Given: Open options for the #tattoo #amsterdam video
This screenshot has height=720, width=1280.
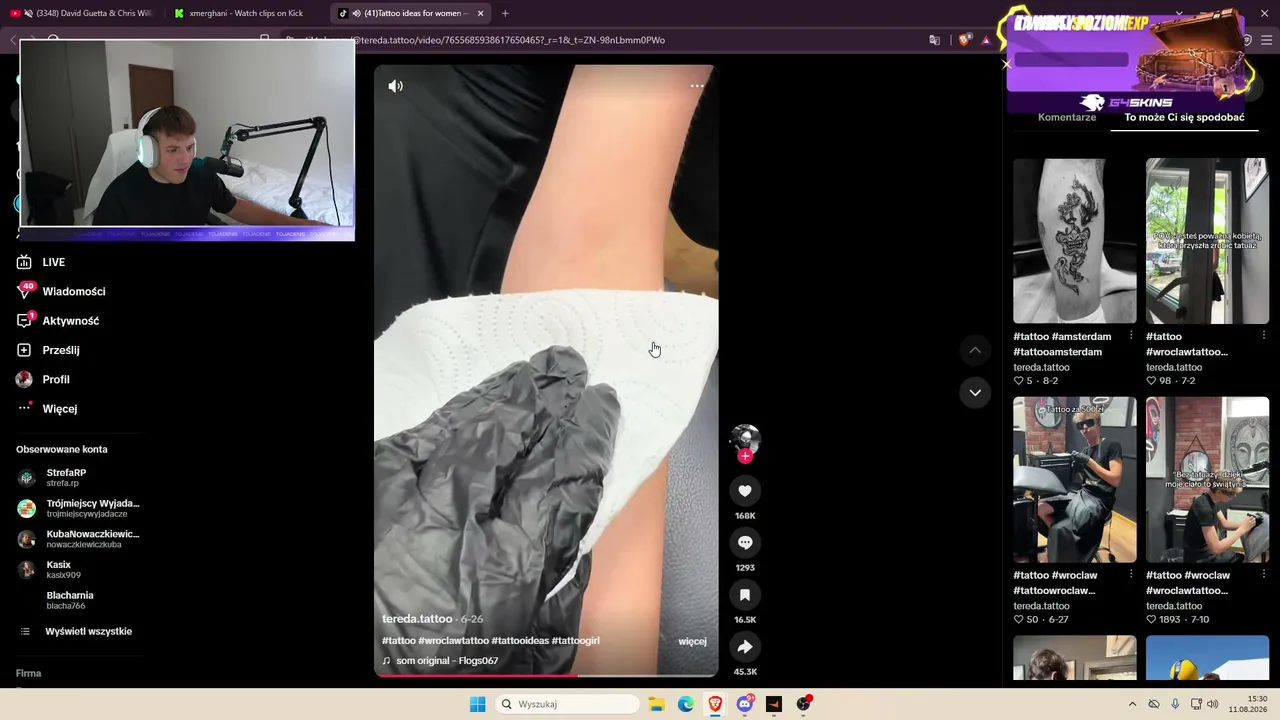Looking at the screenshot, I should pyautogui.click(x=1131, y=336).
